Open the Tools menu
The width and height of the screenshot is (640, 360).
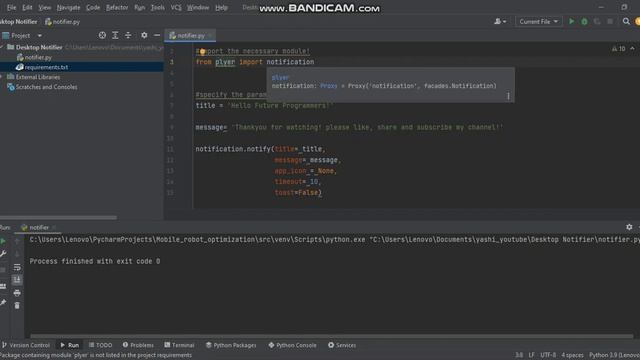tap(158, 7)
